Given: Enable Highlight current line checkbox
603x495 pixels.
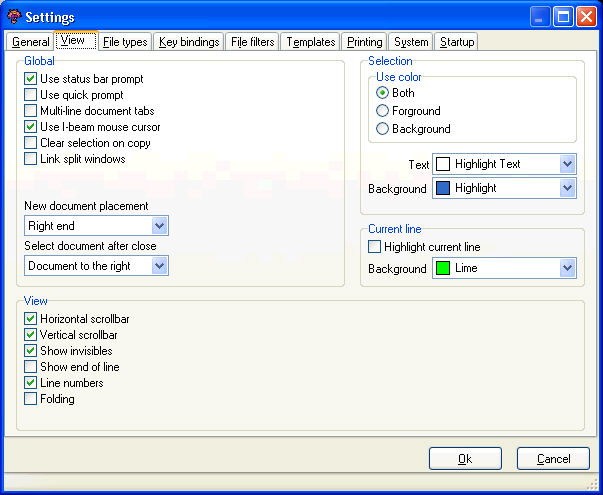Looking at the screenshot, I should coord(375,247).
